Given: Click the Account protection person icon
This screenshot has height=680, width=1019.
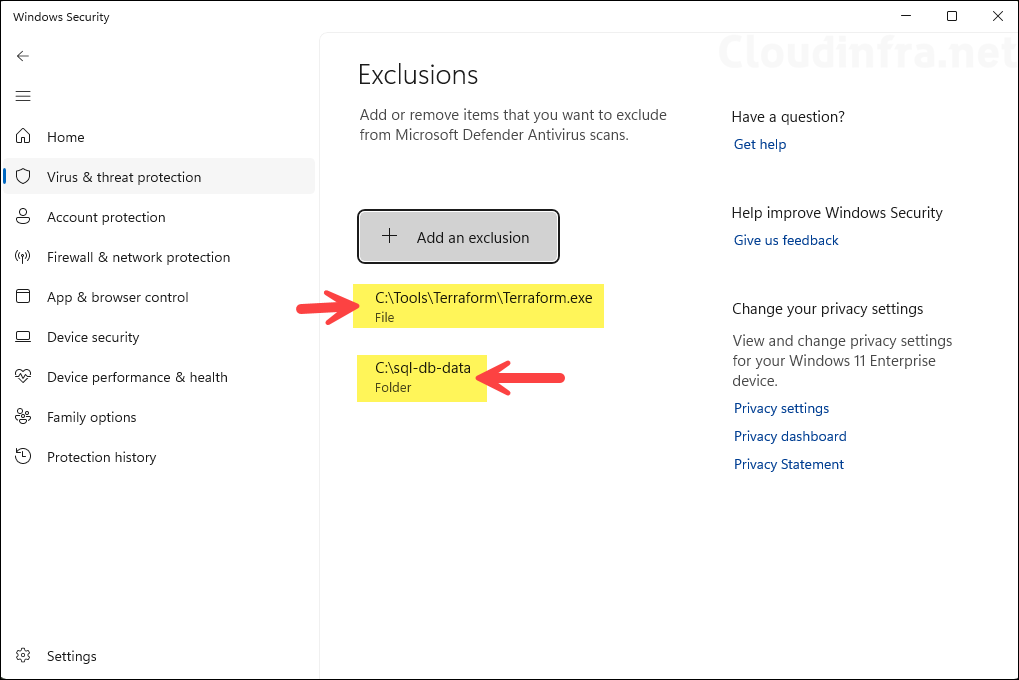Looking at the screenshot, I should (22, 216).
